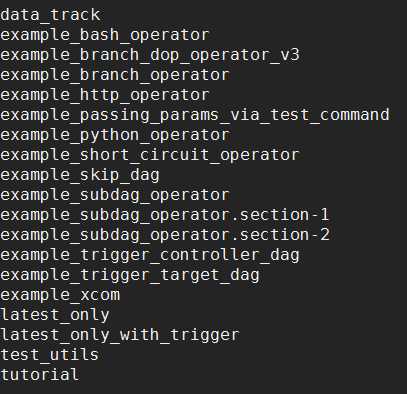This screenshot has height=394, width=407.
Task: Click on example_http_operator text
Action: coord(105,95)
